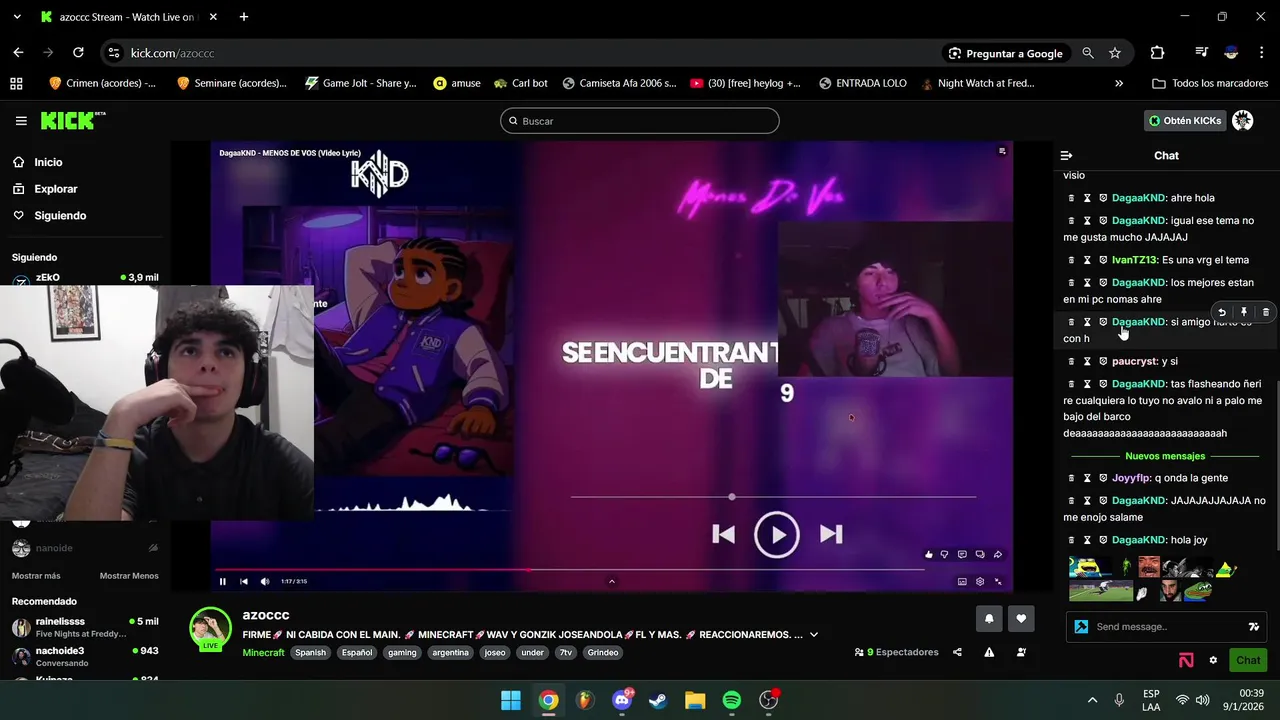Open rainelissss recommended channel
The height and width of the screenshot is (720, 1280).
(85, 627)
